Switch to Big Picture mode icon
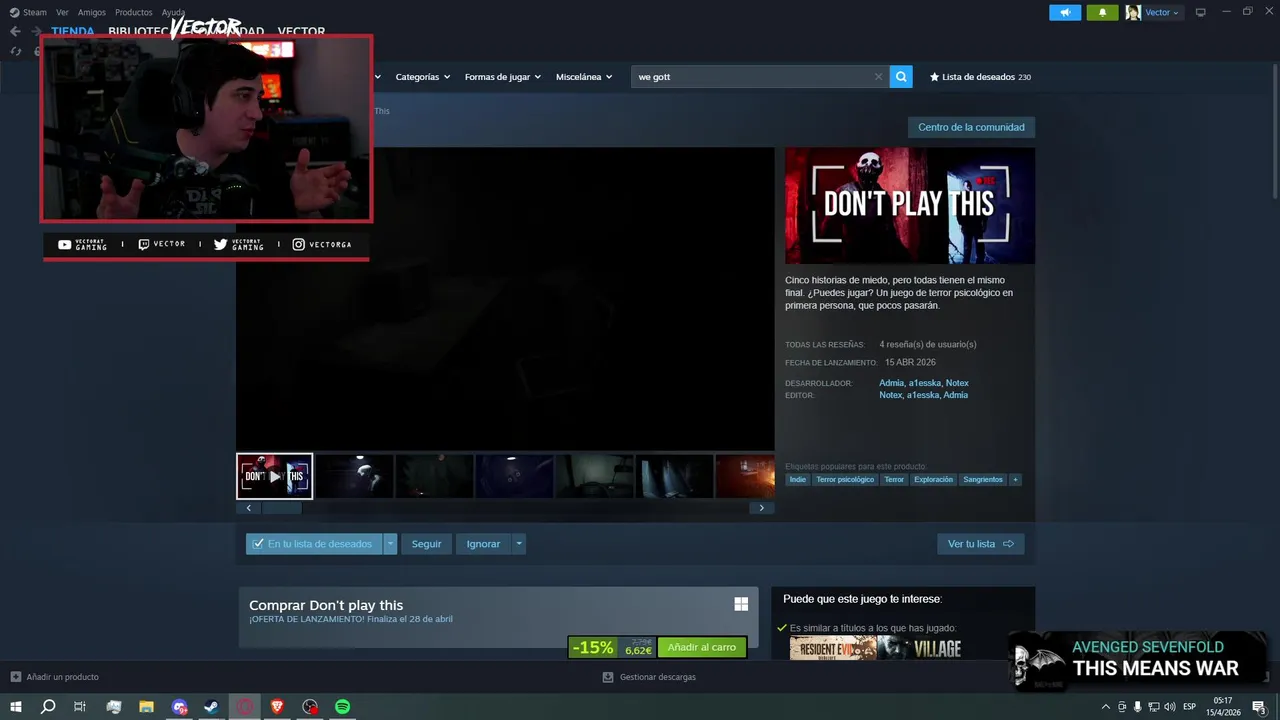Screen dimensions: 1280x720 [x=1201, y=12]
